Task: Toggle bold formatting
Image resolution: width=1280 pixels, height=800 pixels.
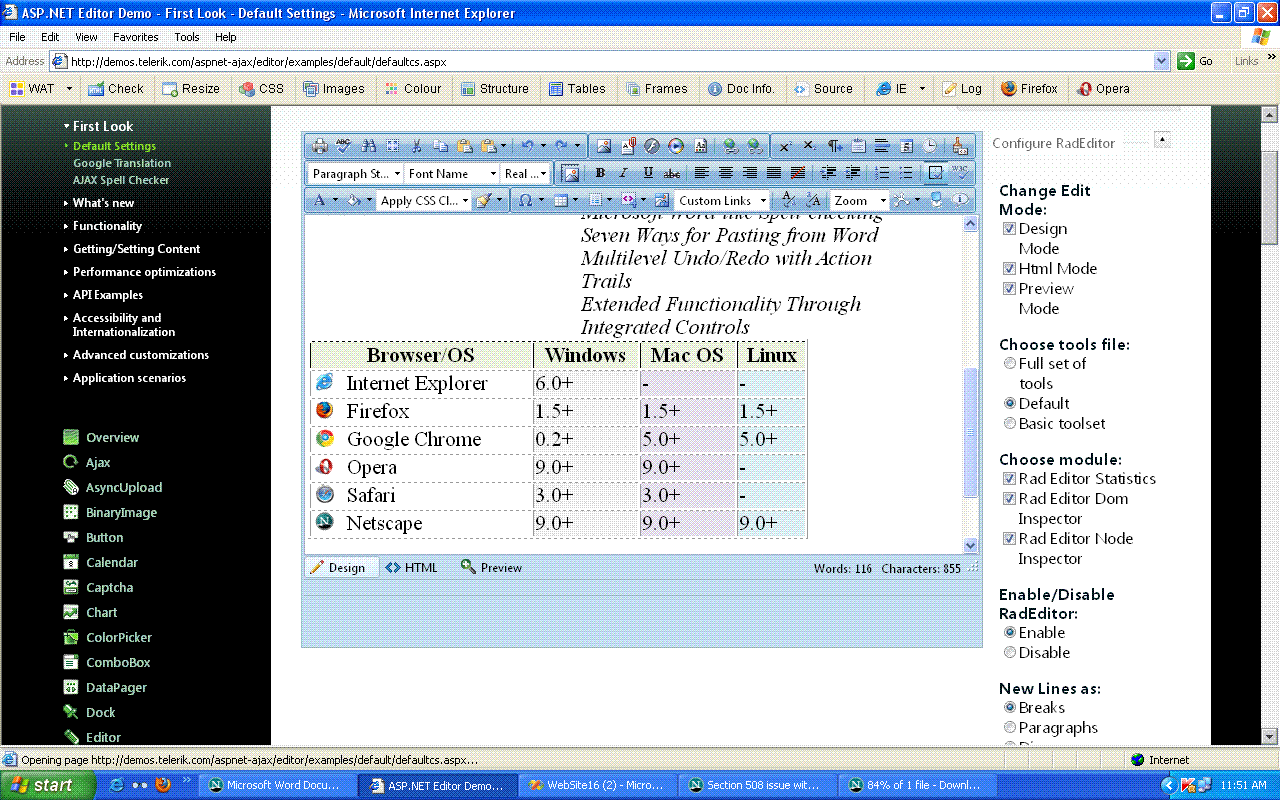Action: [x=600, y=173]
